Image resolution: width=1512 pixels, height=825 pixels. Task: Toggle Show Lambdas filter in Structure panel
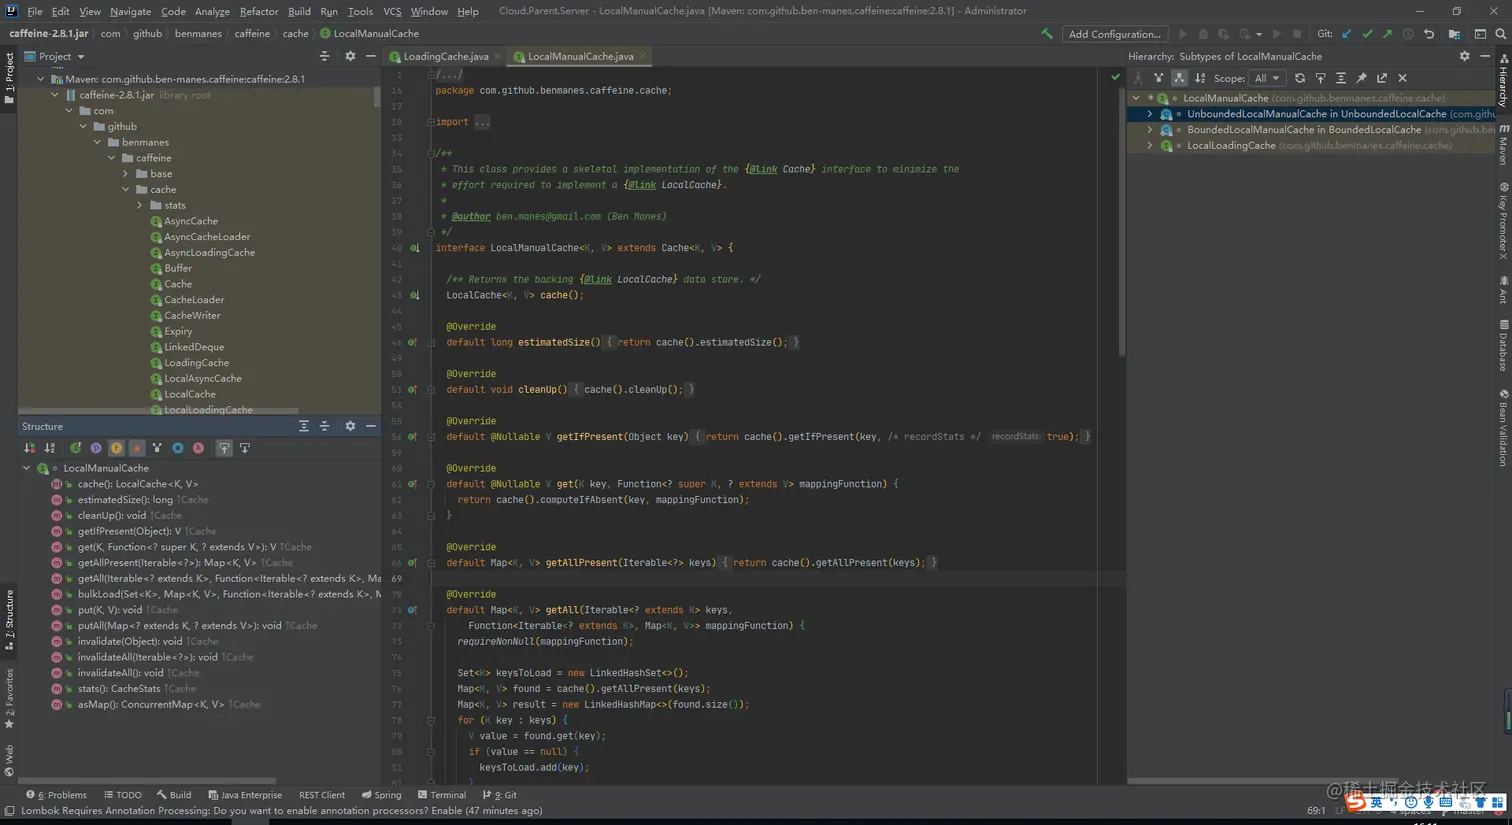click(198, 448)
